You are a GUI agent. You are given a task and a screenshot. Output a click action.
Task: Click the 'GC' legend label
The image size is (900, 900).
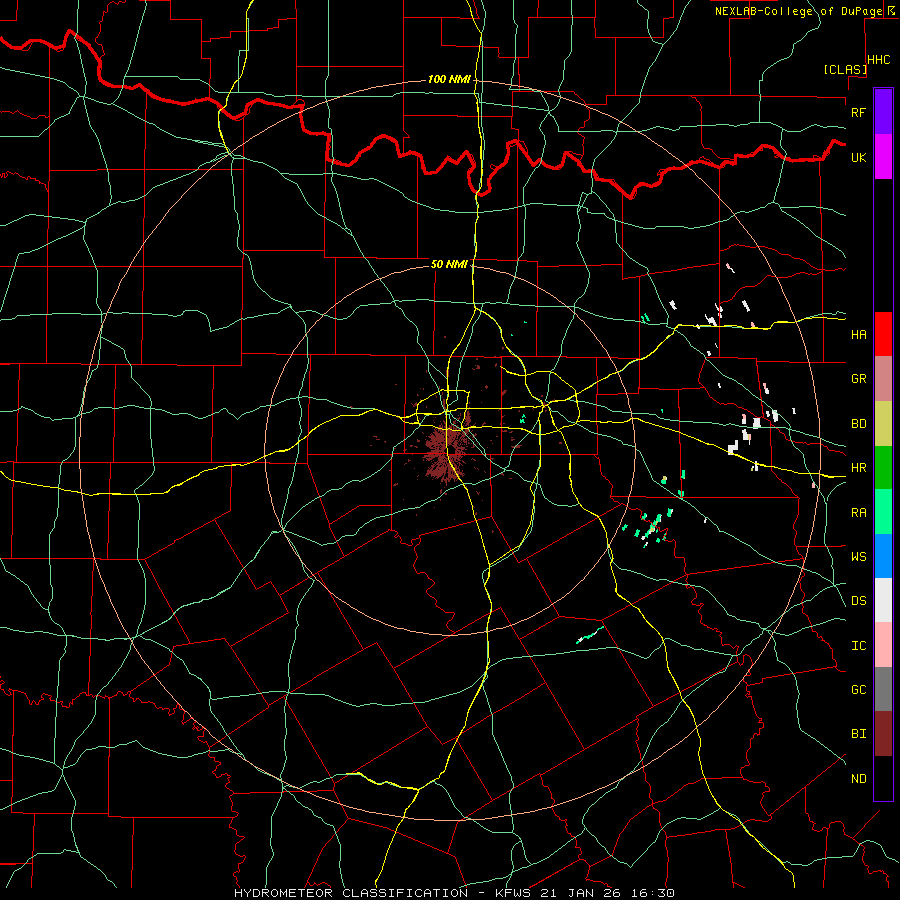pos(858,689)
